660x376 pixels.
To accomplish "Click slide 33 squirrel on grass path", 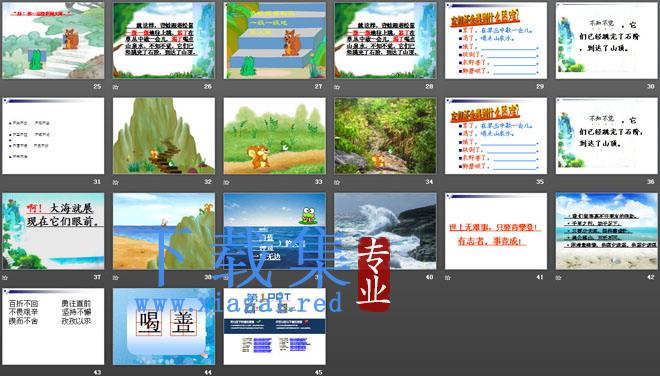I will click(x=274, y=136).
